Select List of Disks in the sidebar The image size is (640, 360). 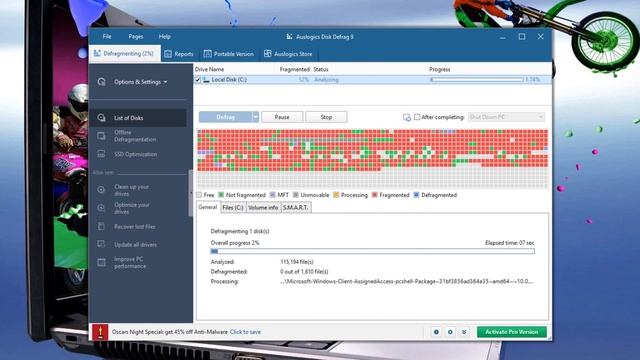click(x=138, y=118)
